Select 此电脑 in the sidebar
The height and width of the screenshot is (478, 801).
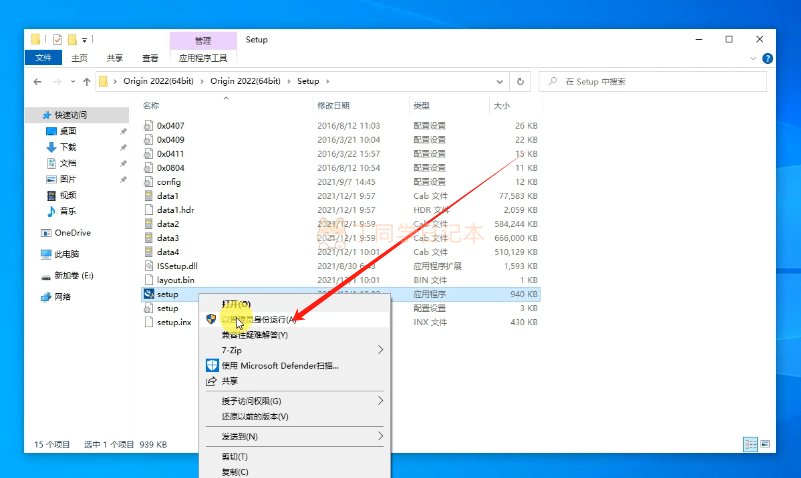point(69,254)
